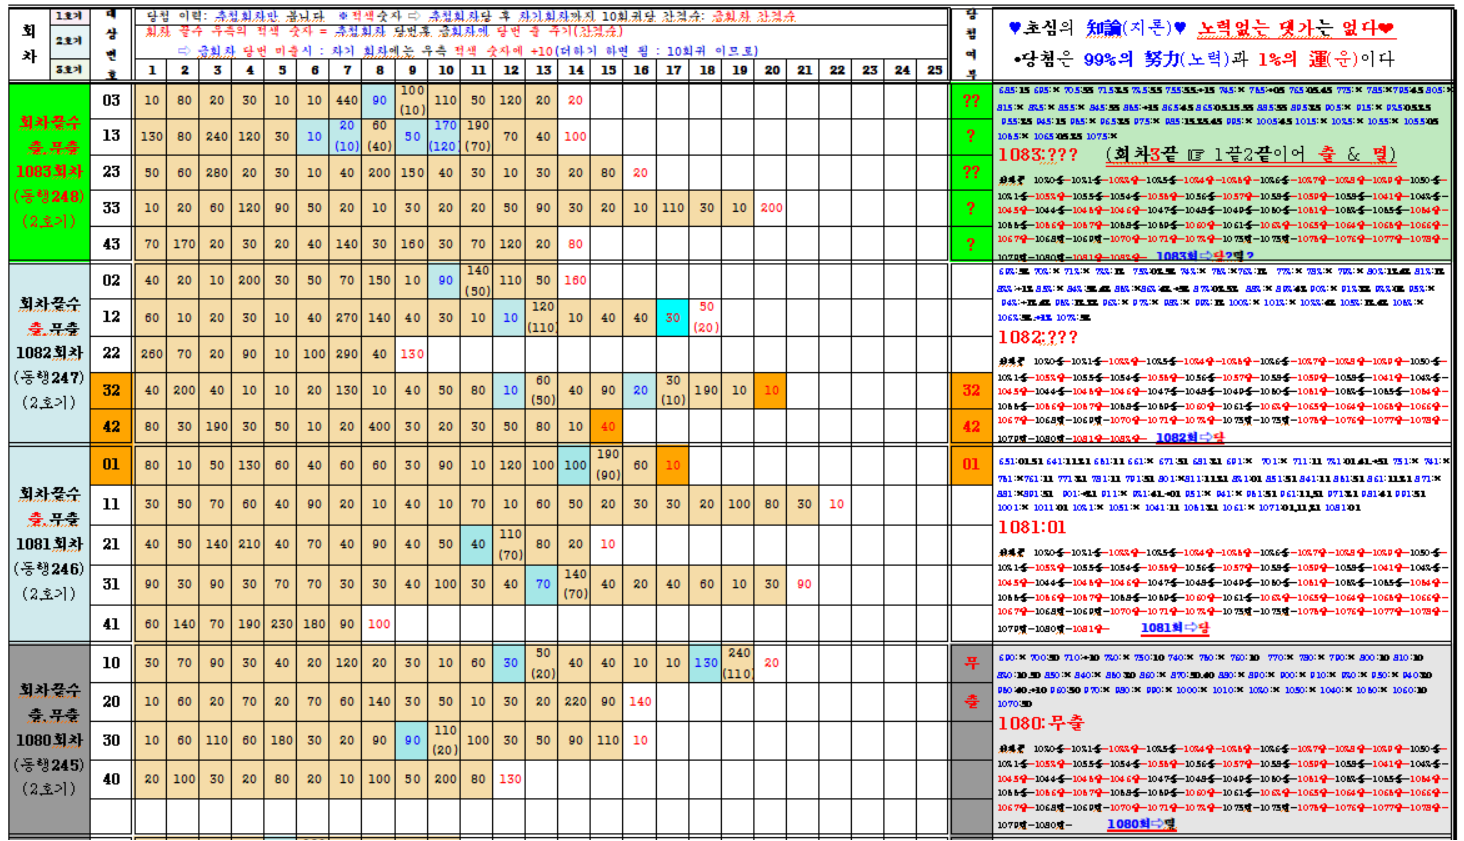The image size is (1464, 841).
Task: Select row number cell 03
Action: (x=111, y=100)
